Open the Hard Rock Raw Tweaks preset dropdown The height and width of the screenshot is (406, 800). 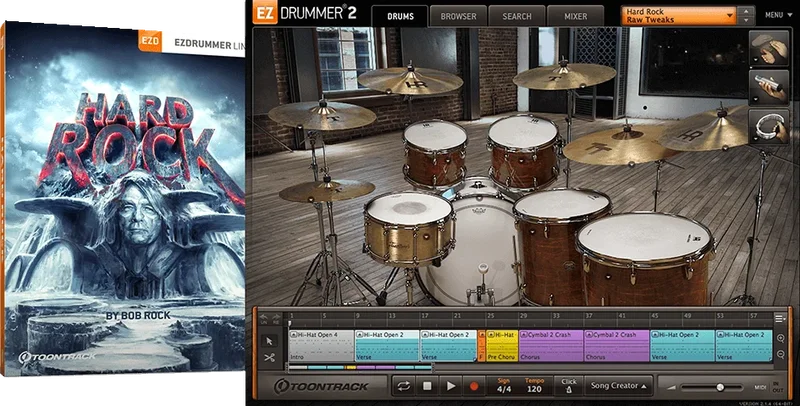coord(679,15)
